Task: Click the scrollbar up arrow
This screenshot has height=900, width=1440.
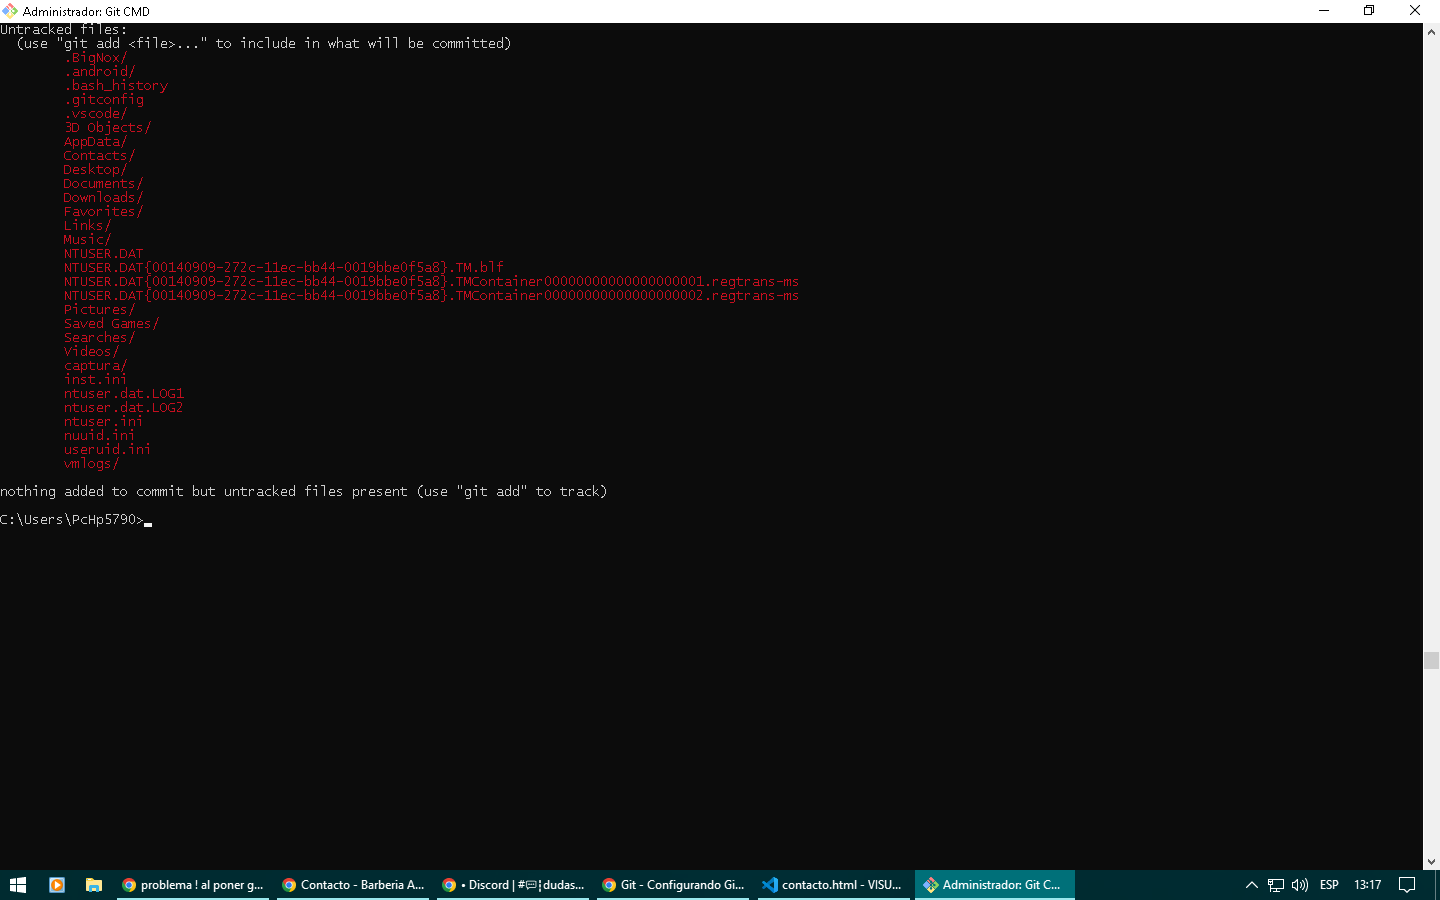Action: [1431, 31]
